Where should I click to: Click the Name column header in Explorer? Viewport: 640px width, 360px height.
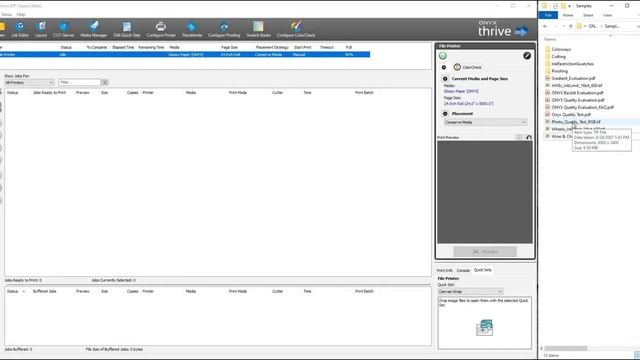(550, 39)
